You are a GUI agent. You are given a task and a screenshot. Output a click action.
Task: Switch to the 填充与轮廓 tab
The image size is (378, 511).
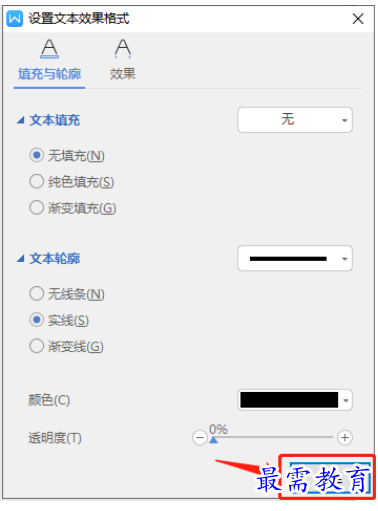(x=49, y=74)
